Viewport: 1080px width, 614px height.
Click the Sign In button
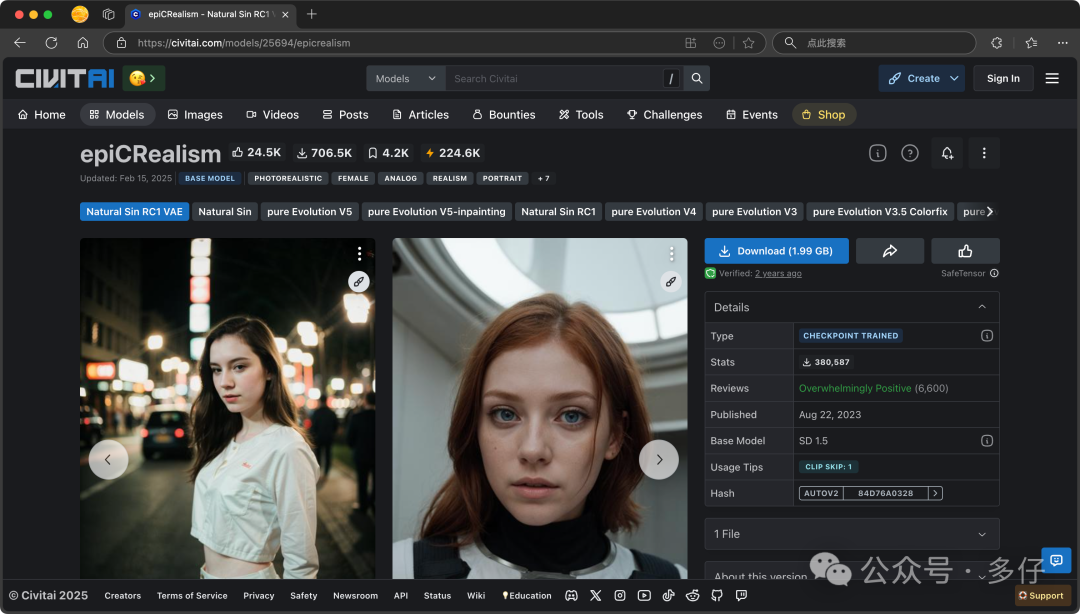tap(1003, 79)
